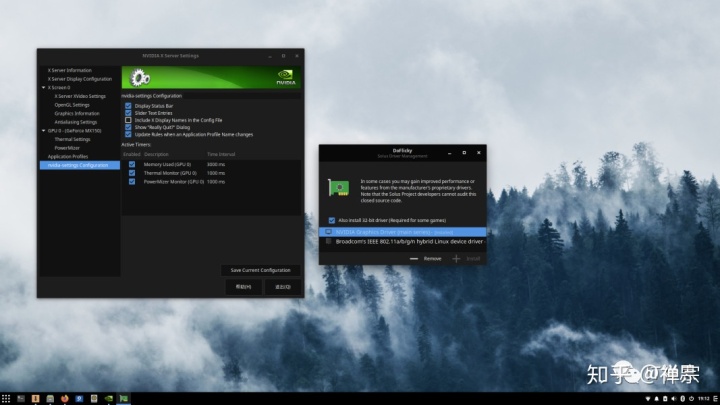720x405 pixels.
Task: Select NVIDIA Graphics Driver (main series) row
Action: point(403,232)
